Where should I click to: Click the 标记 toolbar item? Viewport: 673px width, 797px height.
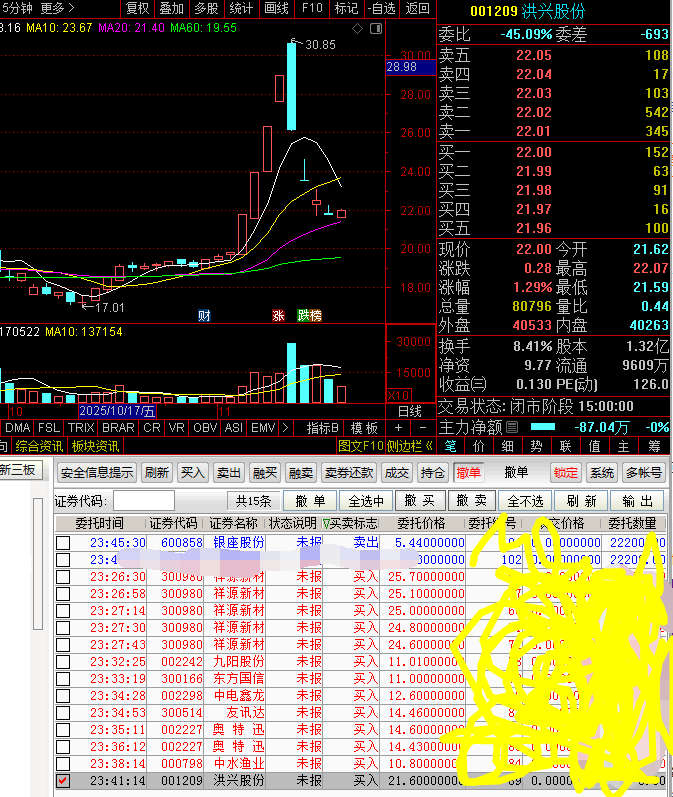346,8
